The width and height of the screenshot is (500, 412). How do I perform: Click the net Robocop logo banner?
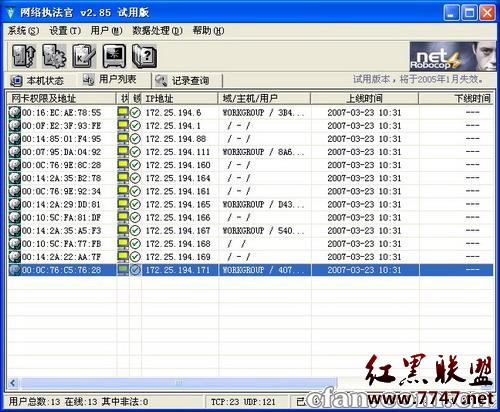tap(452, 56)
